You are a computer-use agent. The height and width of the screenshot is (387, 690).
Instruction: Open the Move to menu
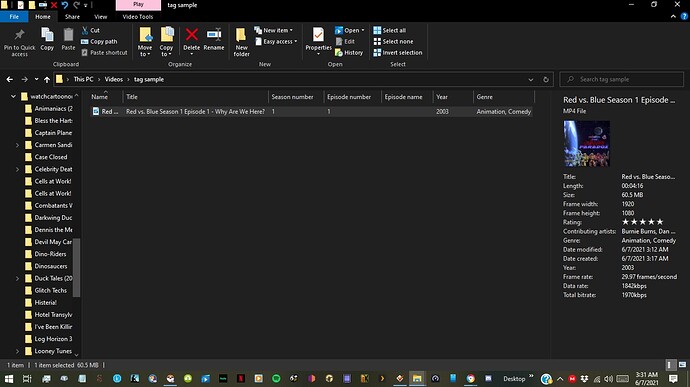(145, 42)
